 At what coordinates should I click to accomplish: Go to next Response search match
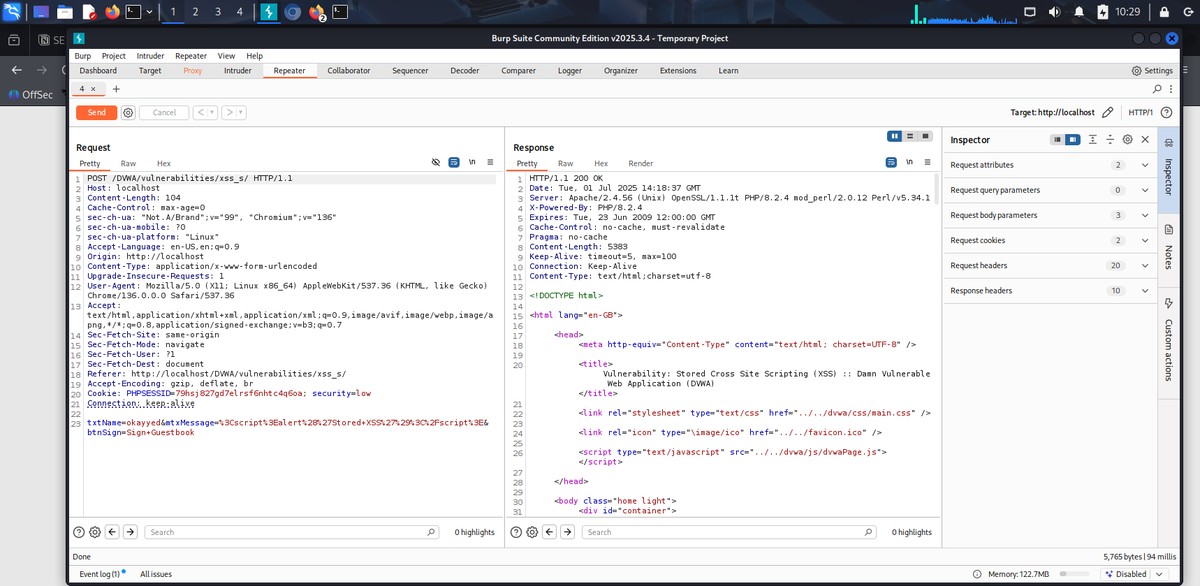click(x=568, y=532)
